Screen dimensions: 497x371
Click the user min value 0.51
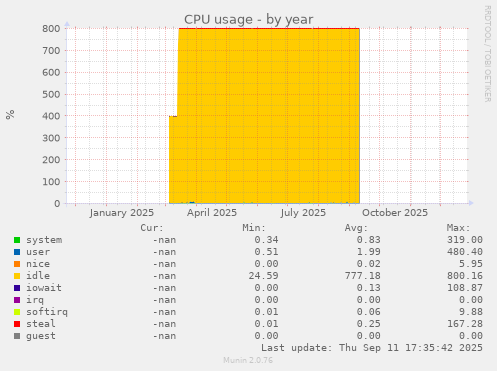click(266, 252)
